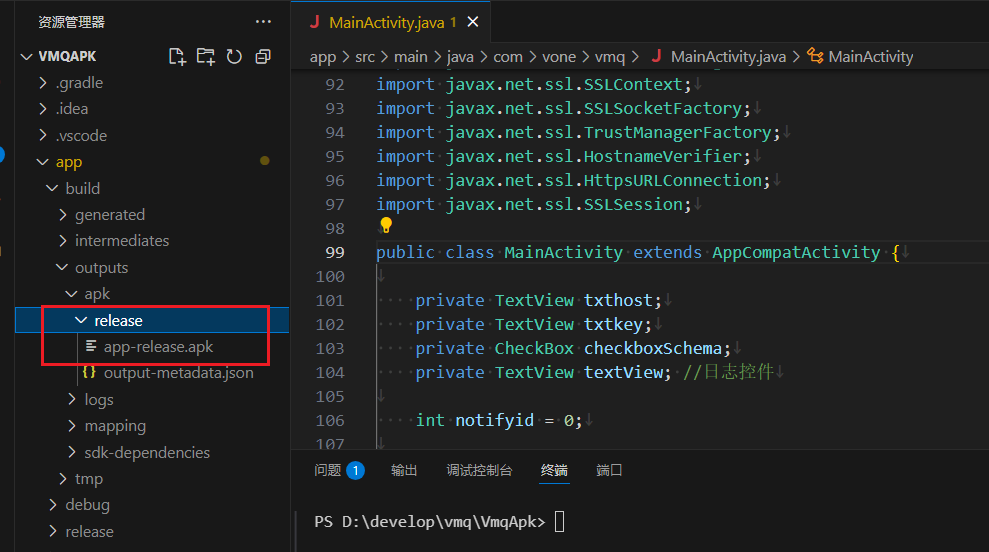Collapse the outputs folder
The image size is (989, 552).
(x=101, y=268)
